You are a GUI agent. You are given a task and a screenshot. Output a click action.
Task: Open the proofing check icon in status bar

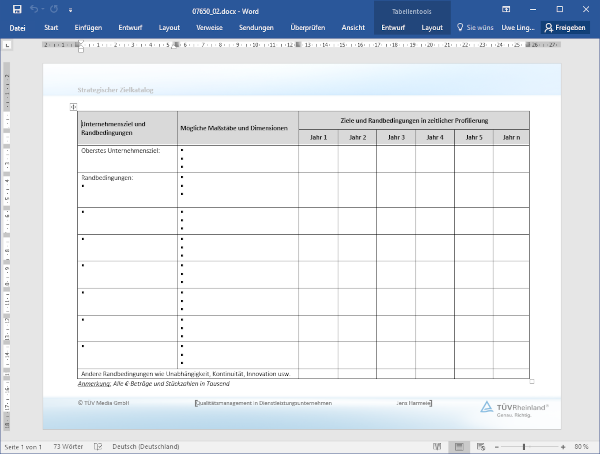click(x=99, y=446)
